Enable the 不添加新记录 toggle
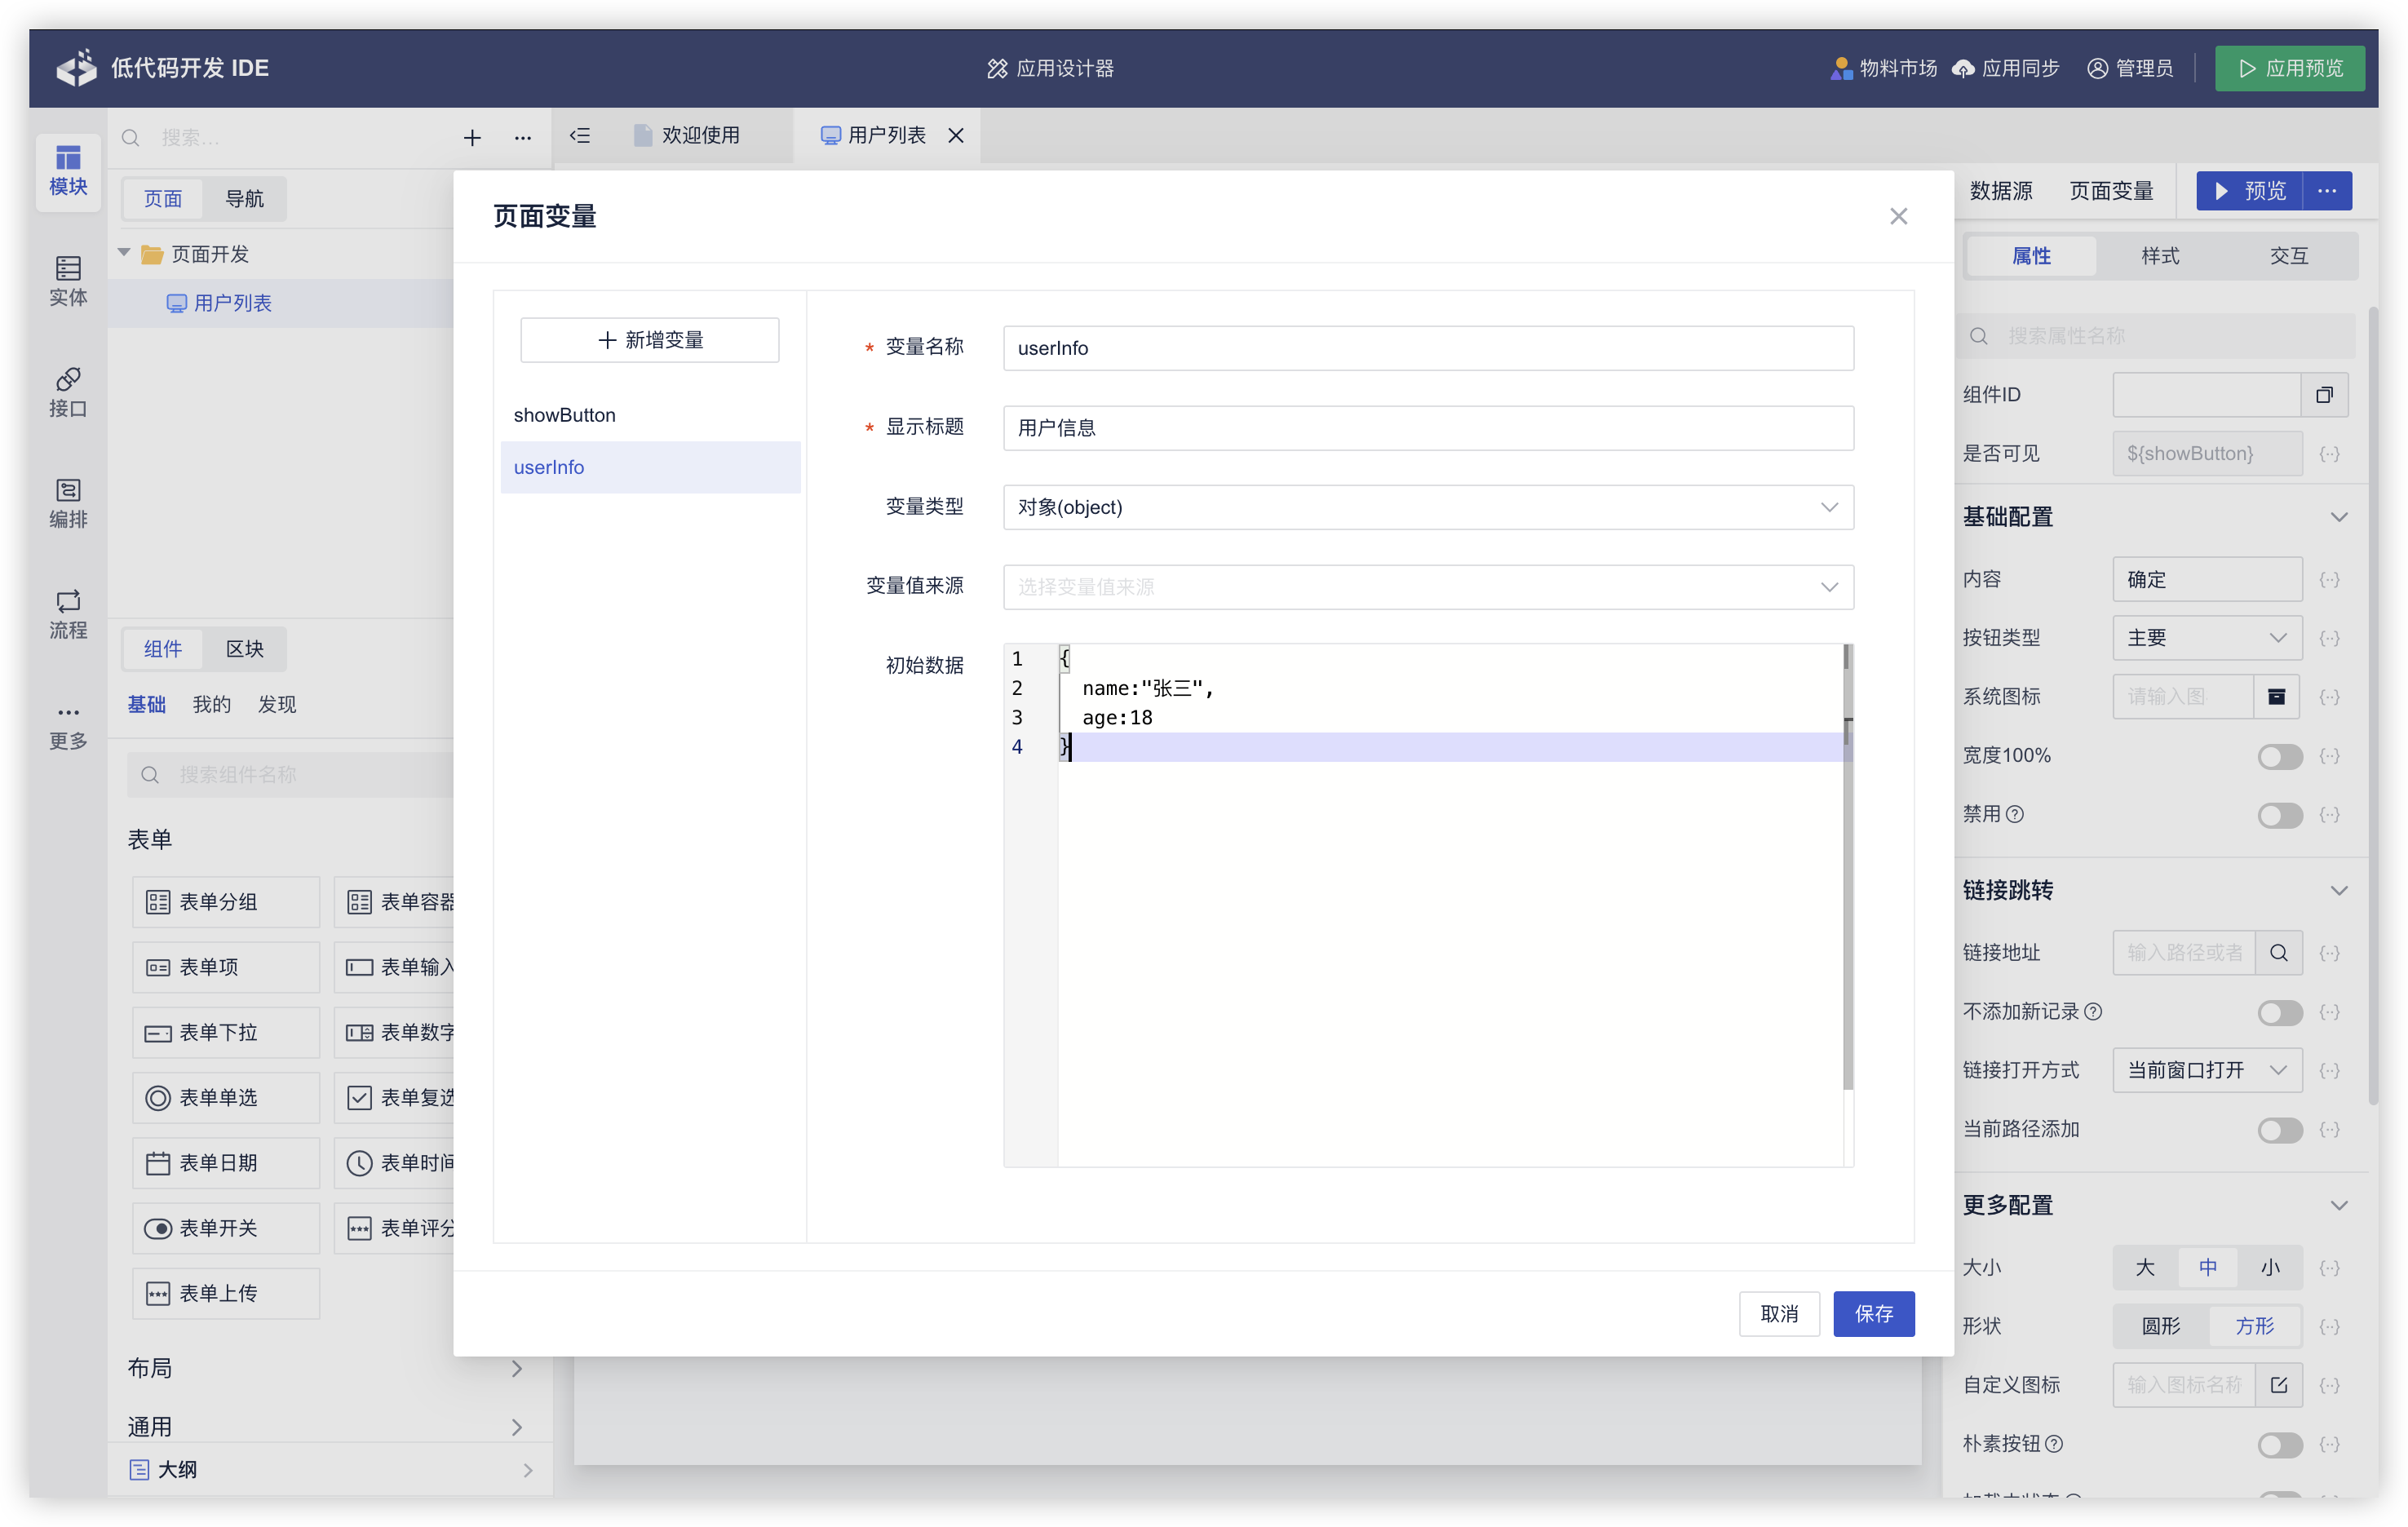This screenshot has width=2408, height=1527. click(x=2279, y=1012)
